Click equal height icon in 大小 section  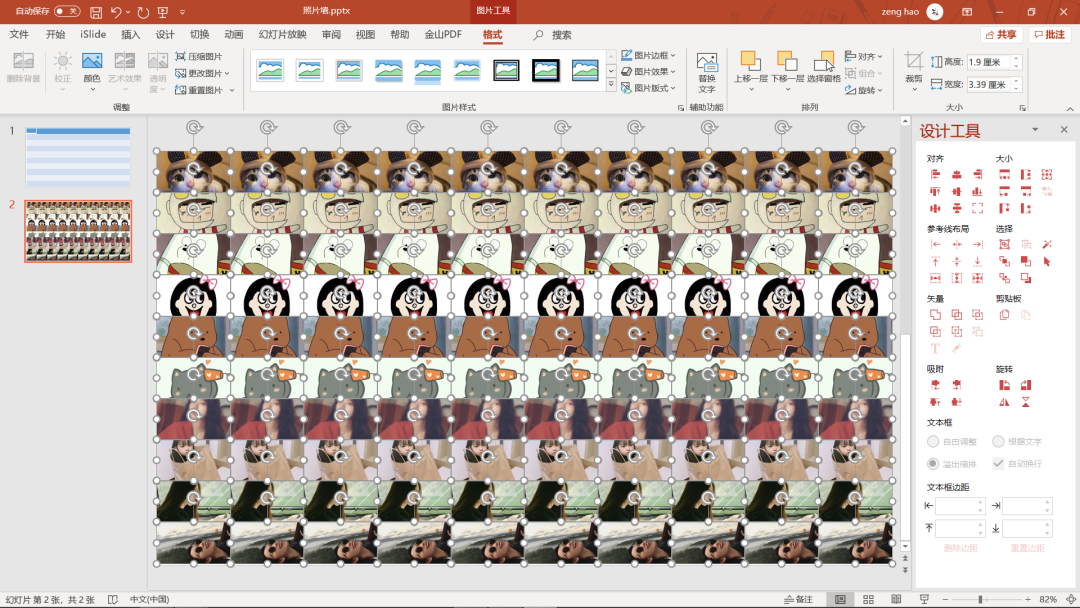1026,175
